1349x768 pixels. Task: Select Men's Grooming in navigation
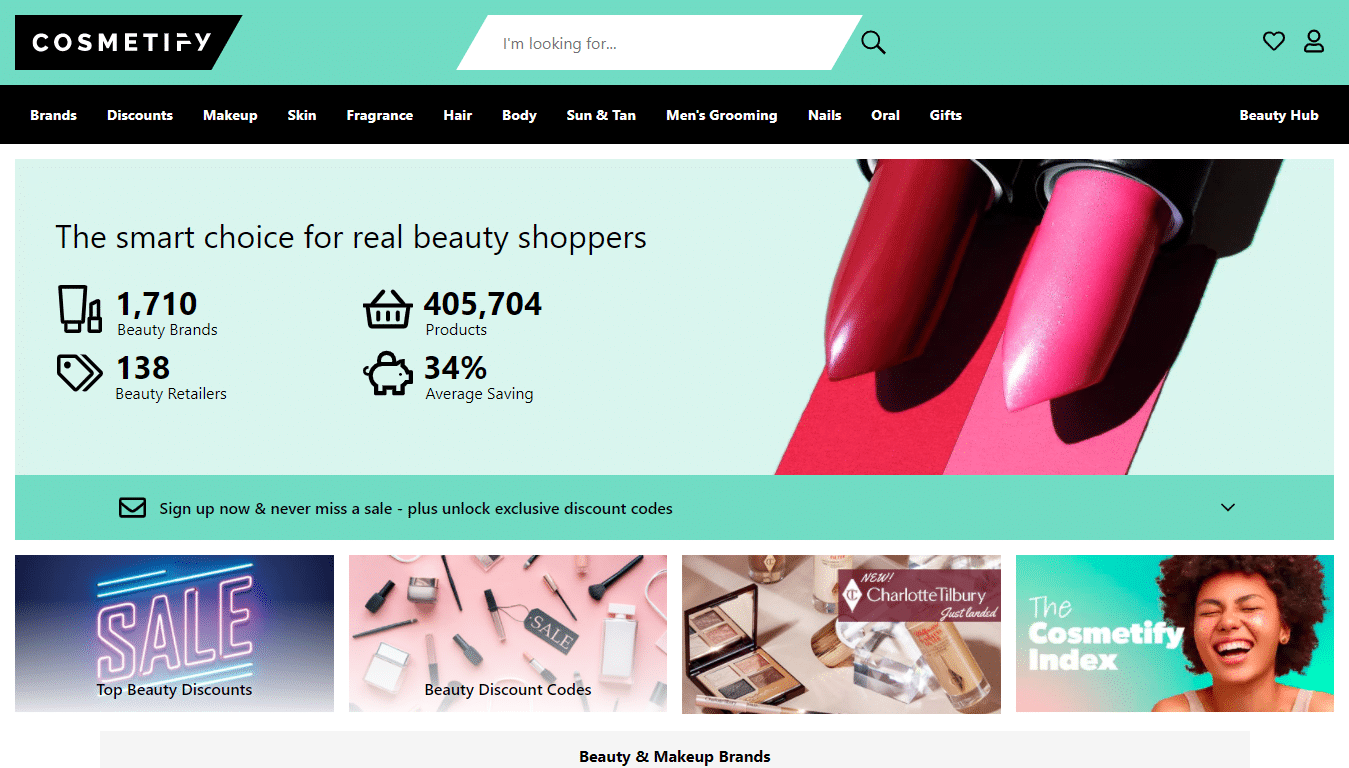click(722, 115)
